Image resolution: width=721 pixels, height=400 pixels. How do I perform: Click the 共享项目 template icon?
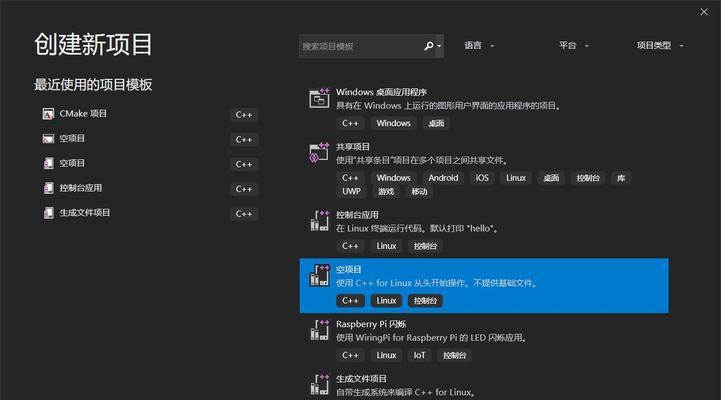[319, 152]
